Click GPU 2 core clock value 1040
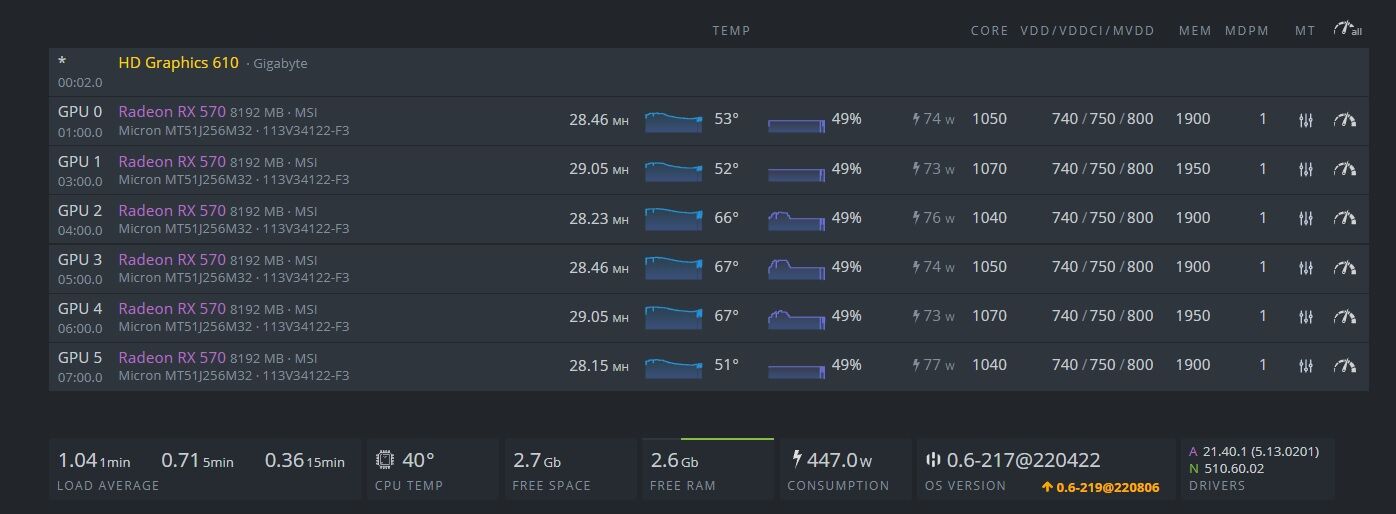The image size is (1396, 514). (x=989, y=218)
